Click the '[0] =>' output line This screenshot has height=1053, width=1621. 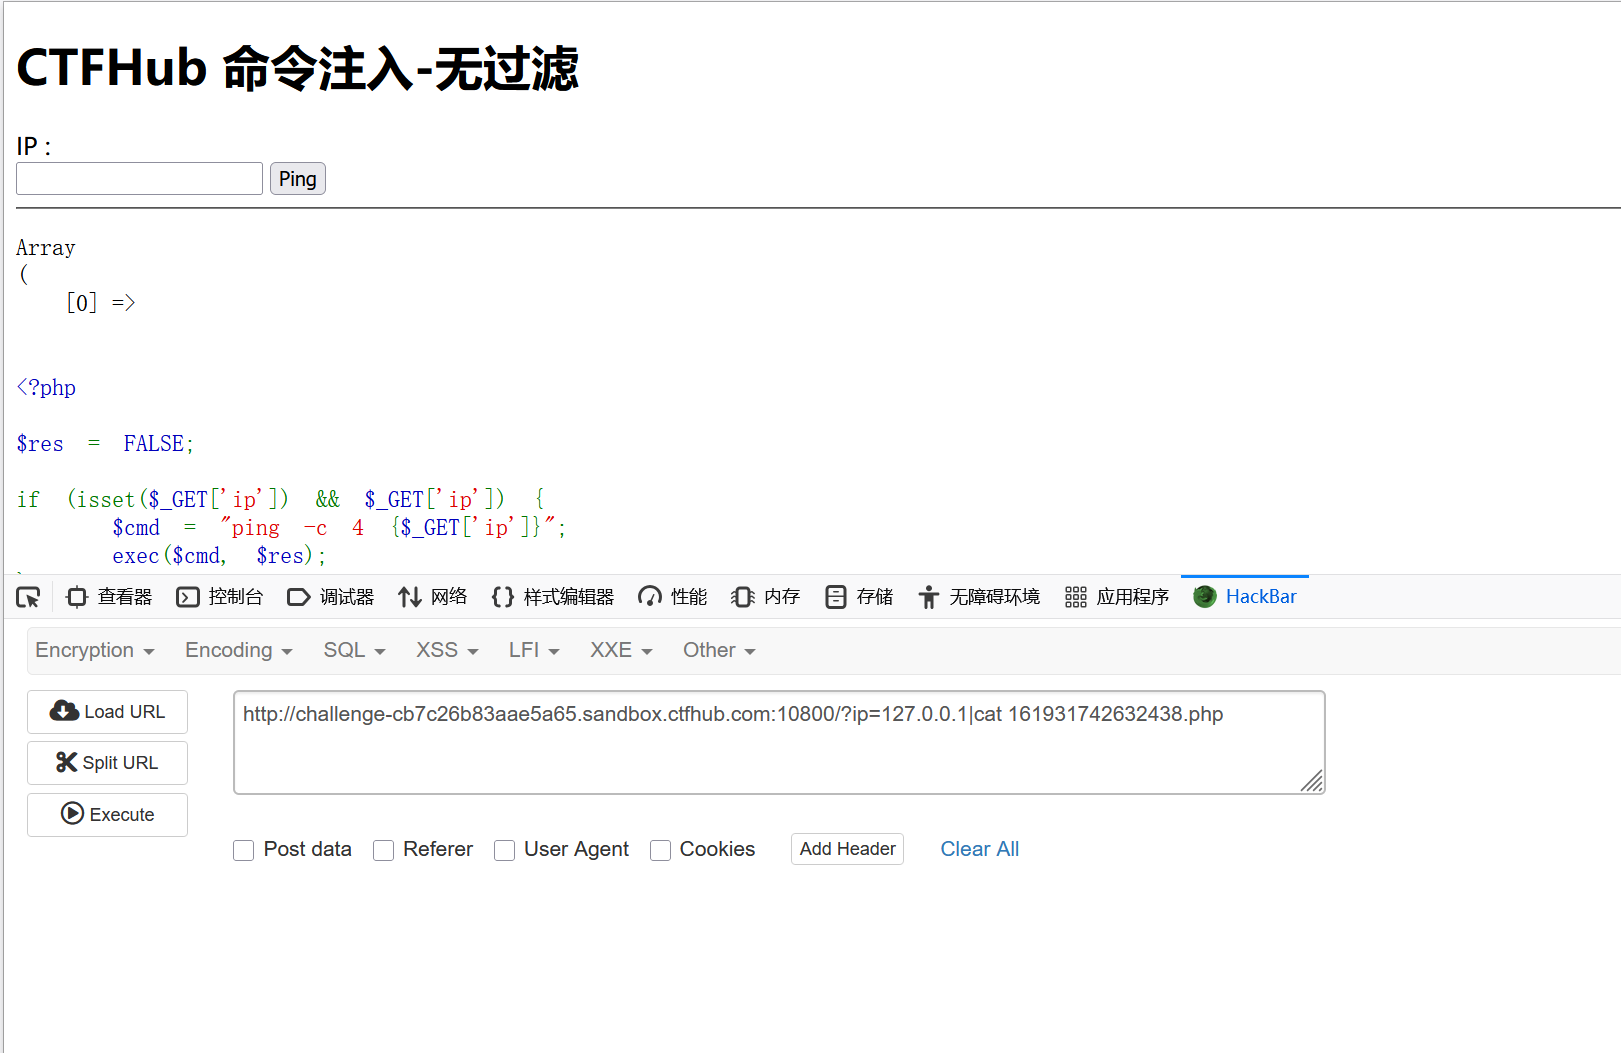tap(100, 303)
